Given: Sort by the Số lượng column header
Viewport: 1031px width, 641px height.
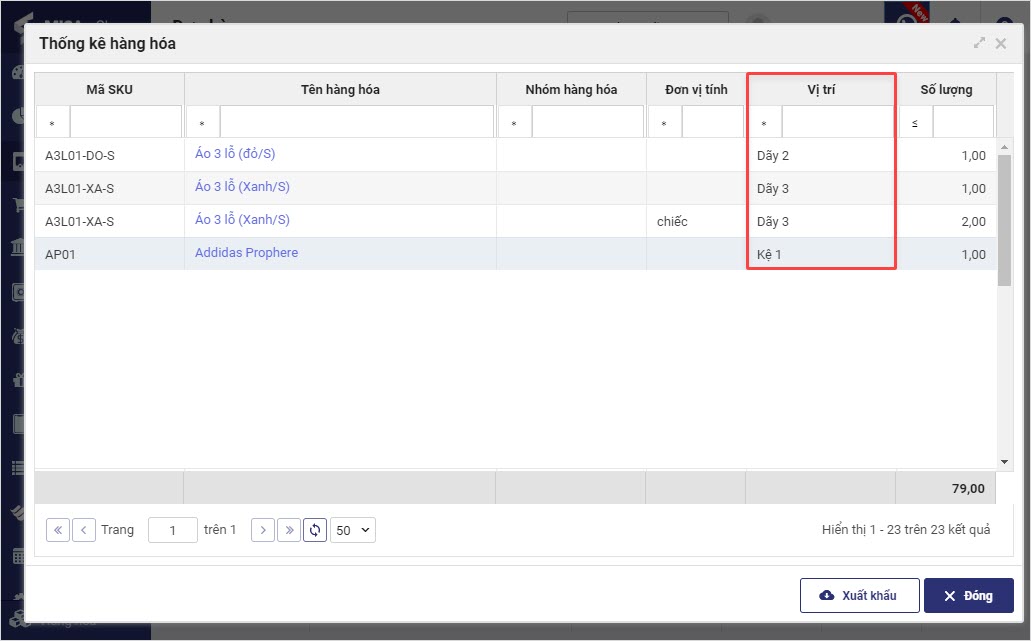Looking at the screenshot, I should (946, 89).
